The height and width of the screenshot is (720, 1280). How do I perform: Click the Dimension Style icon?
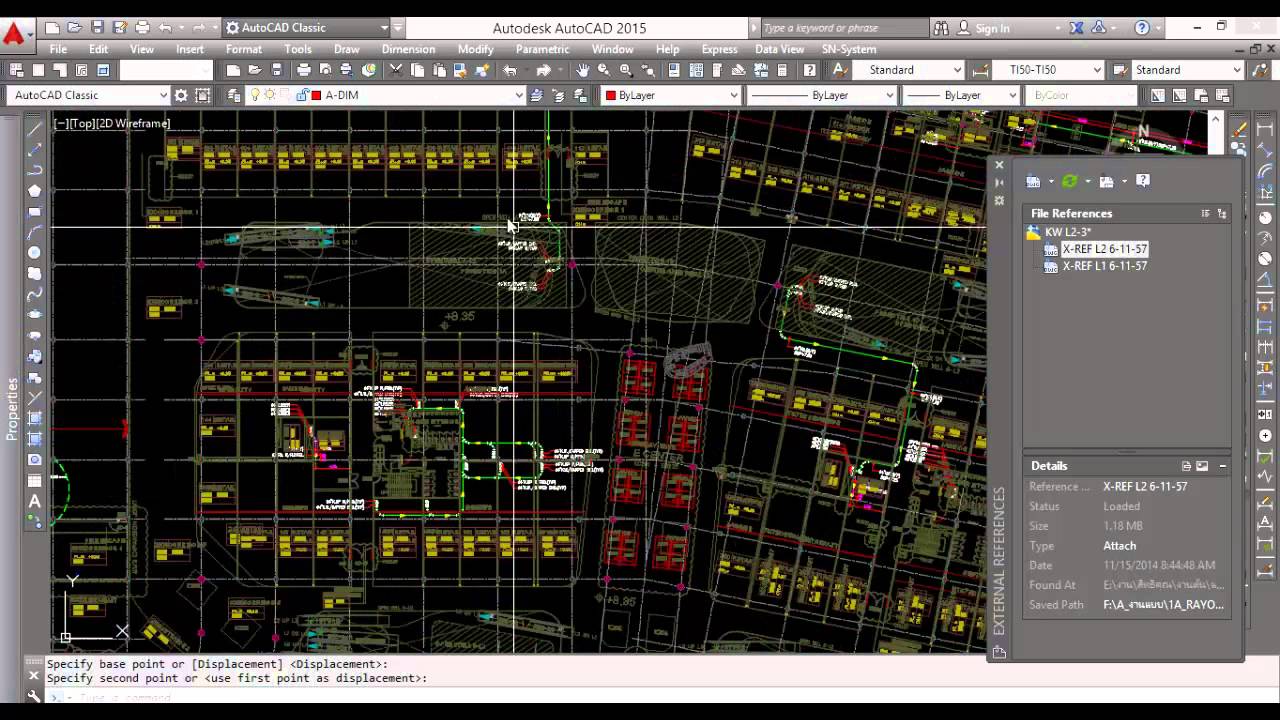tap(980, 70)
